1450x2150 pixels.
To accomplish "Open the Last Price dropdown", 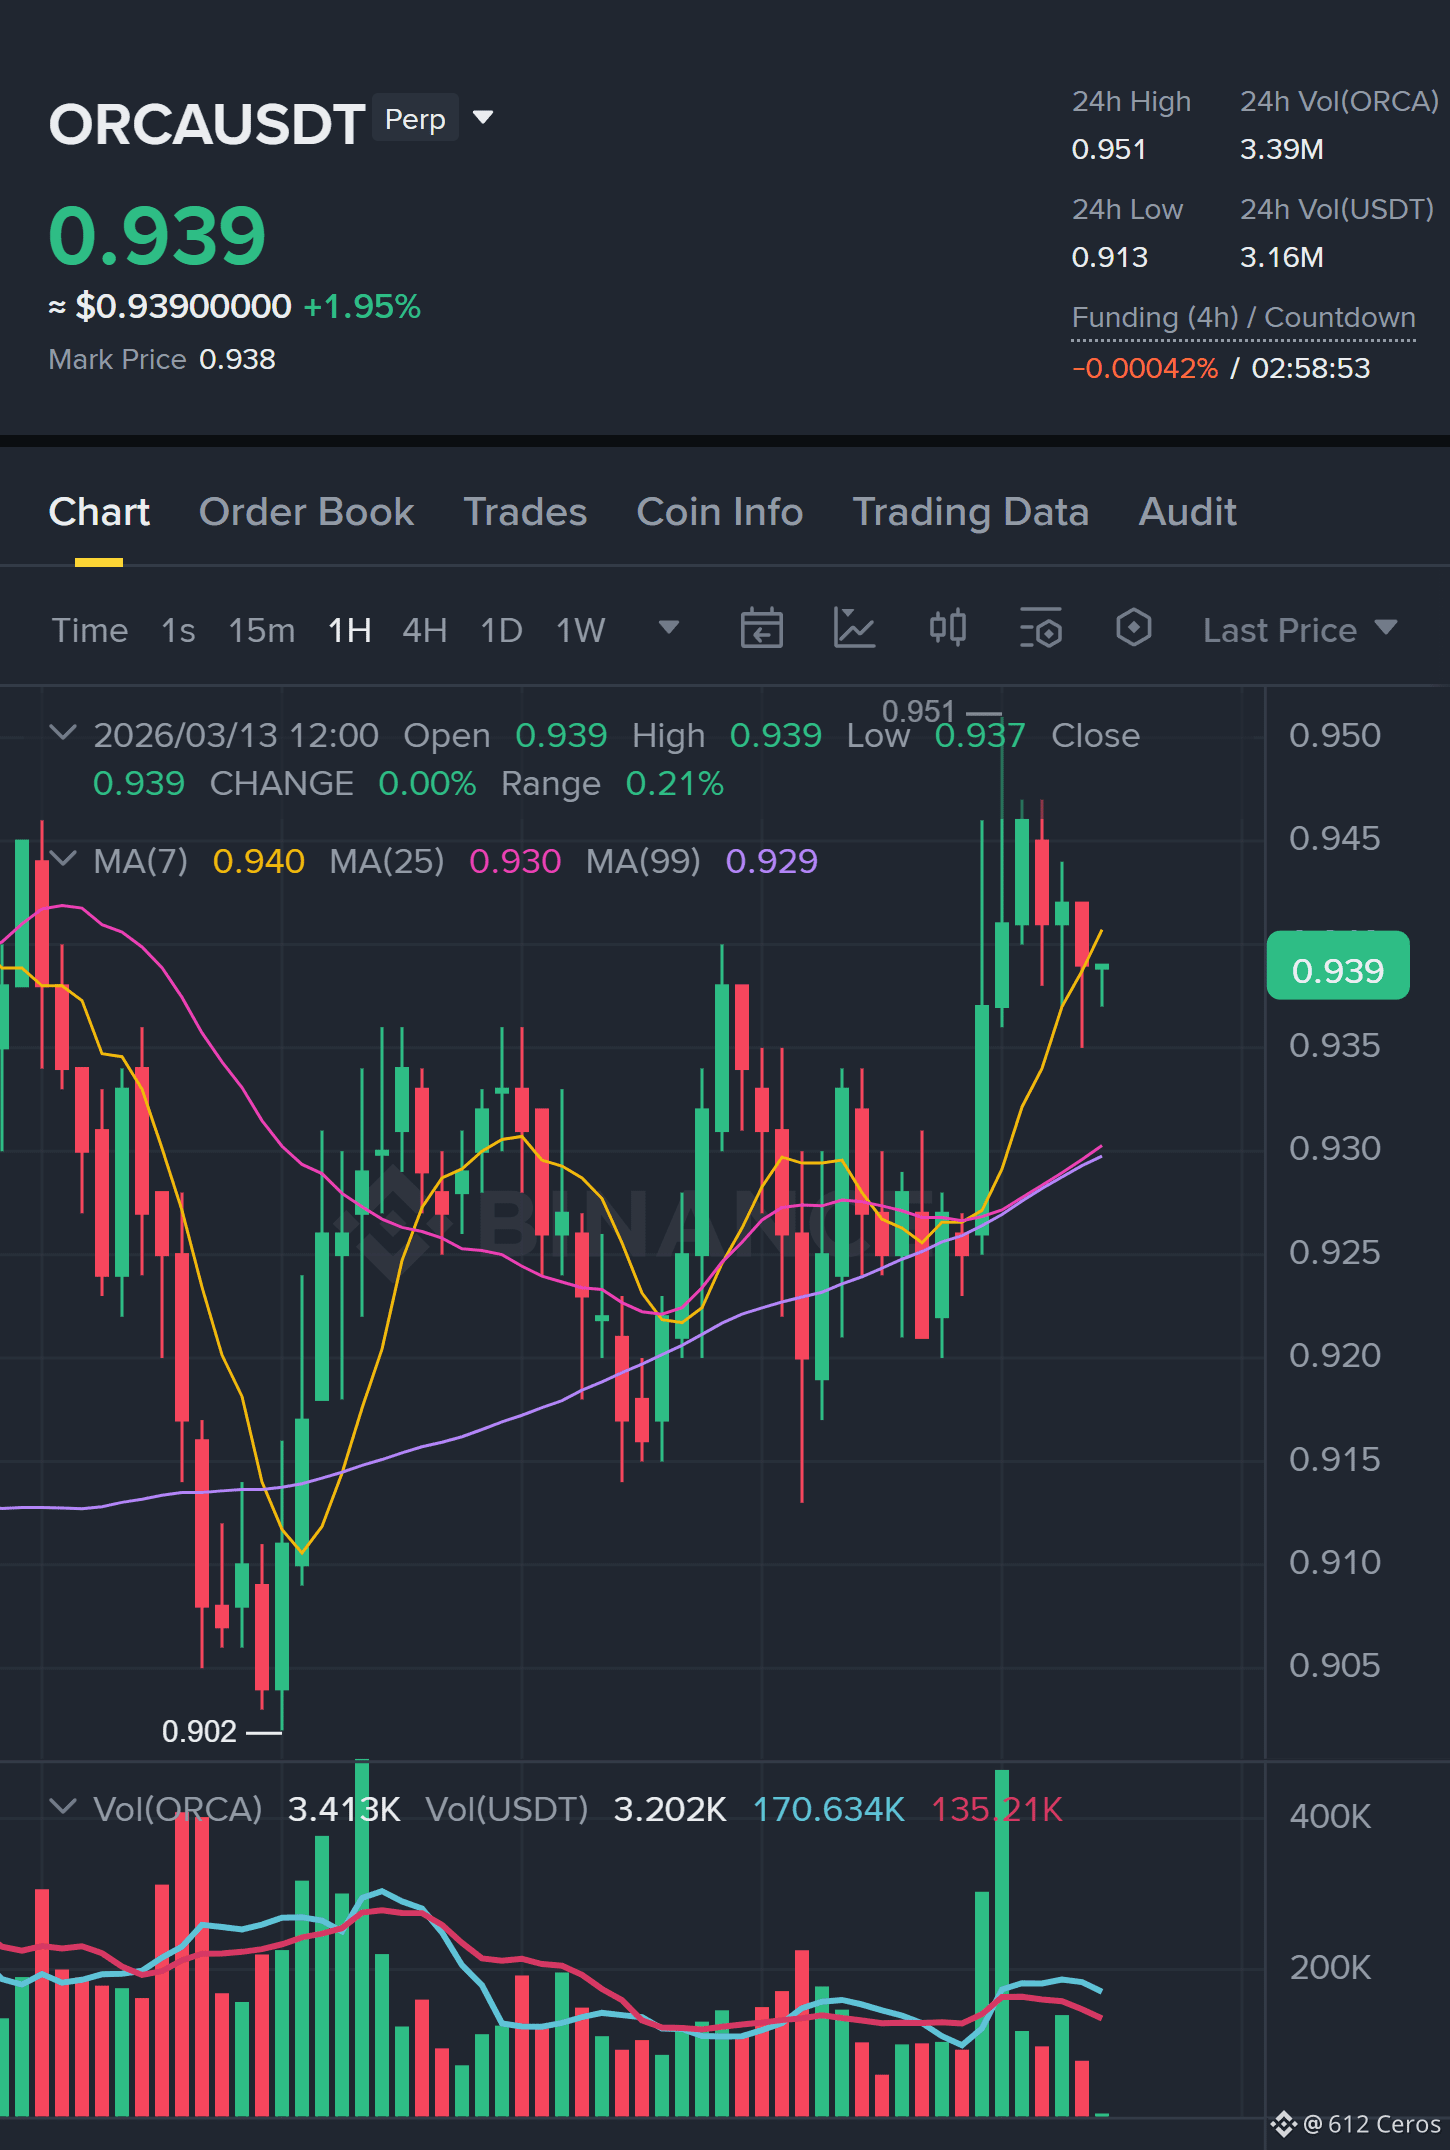I will pos(1299,630).
